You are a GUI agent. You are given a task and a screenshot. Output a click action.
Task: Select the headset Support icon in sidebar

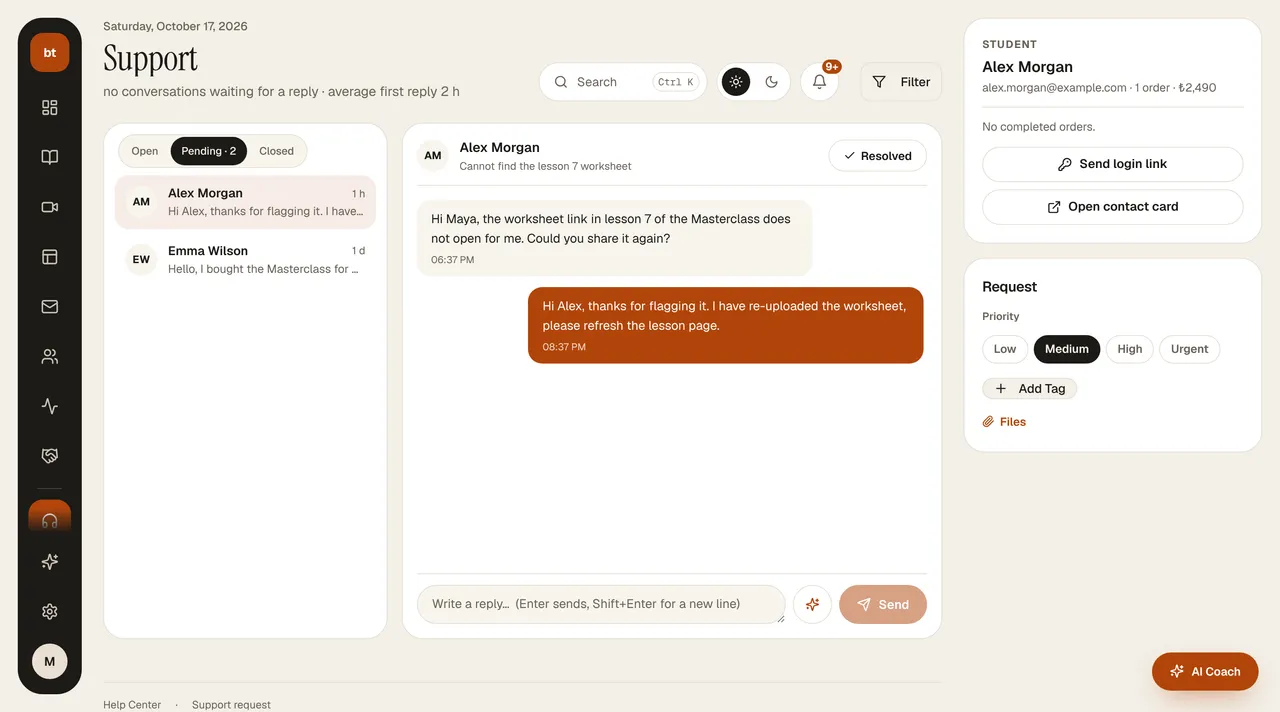click(50, 517)
